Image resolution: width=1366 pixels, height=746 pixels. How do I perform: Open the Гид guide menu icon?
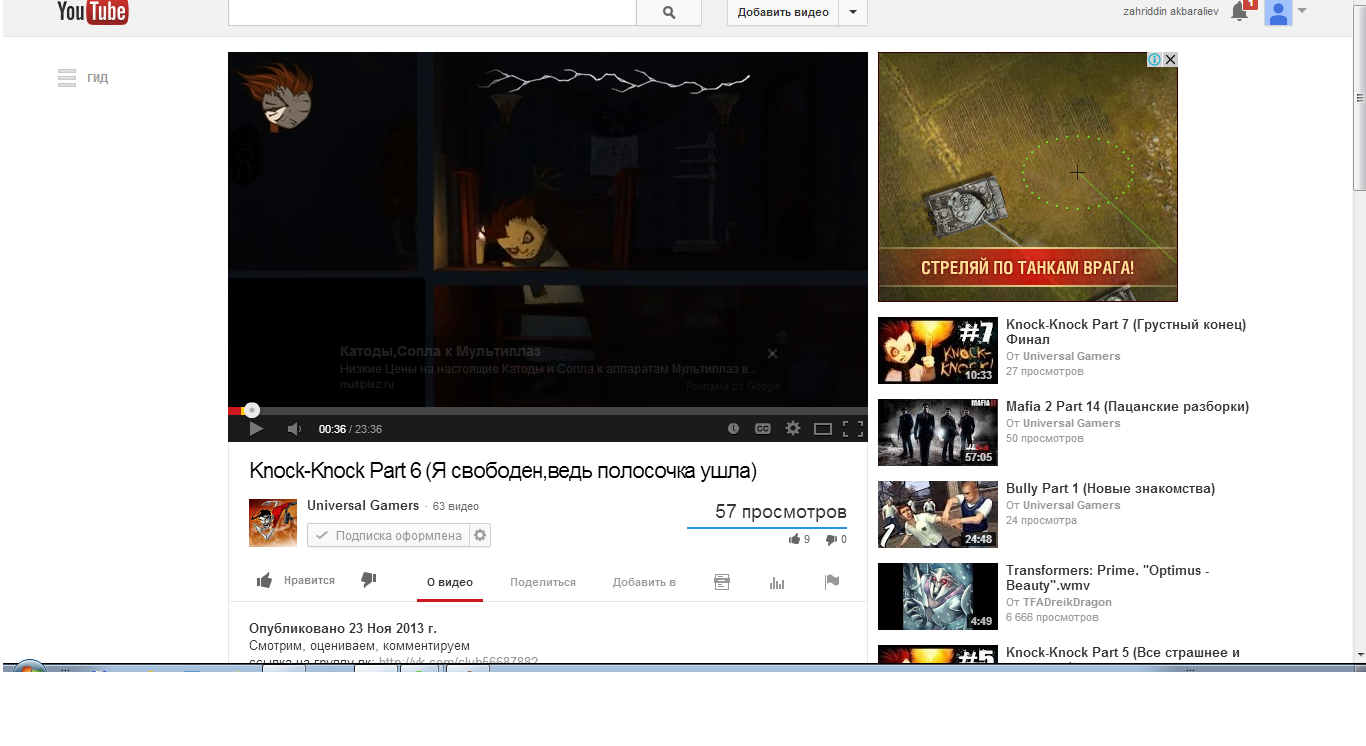(67, 77)
